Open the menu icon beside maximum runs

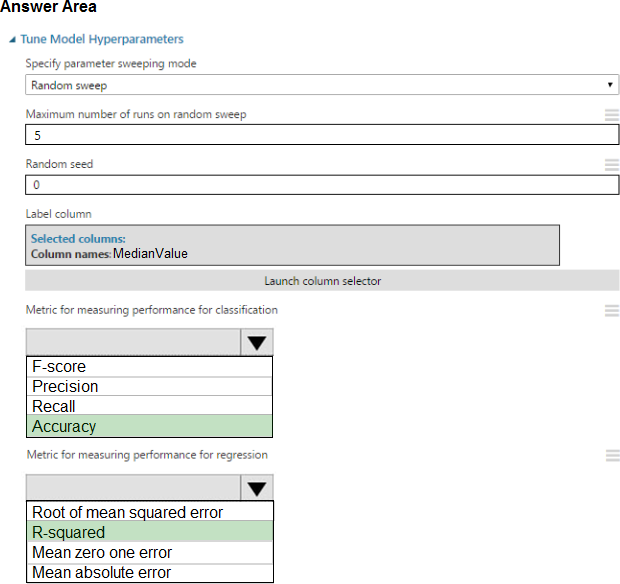(x=611, y=115)
